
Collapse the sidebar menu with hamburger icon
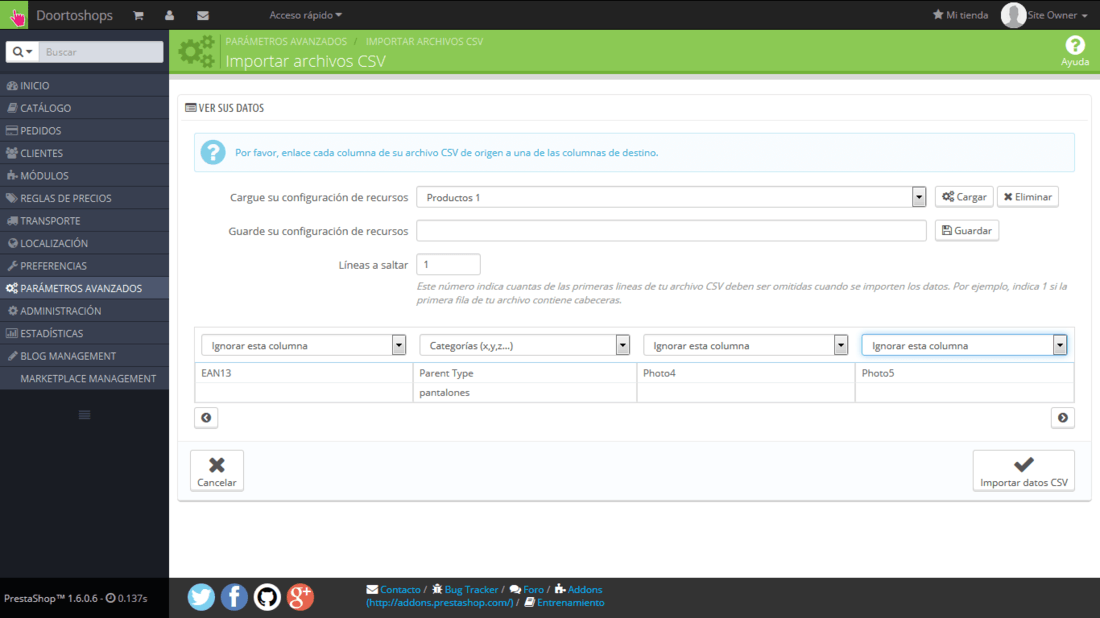[84, 415]
